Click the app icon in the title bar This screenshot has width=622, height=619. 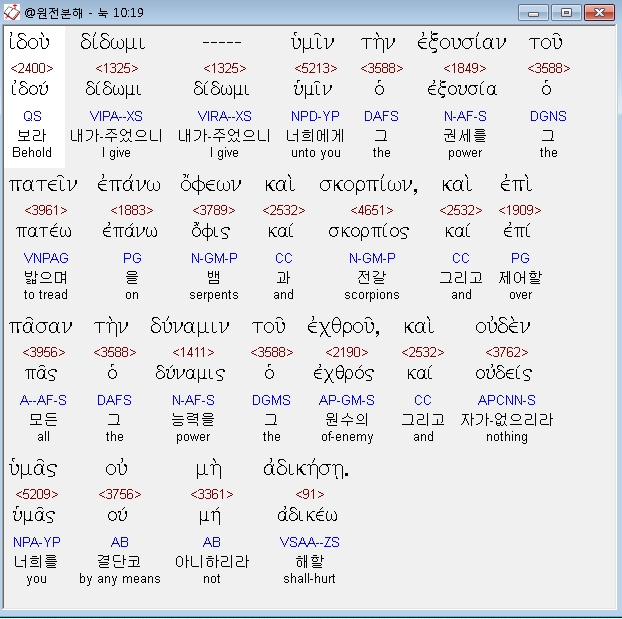tap(12, 12)
